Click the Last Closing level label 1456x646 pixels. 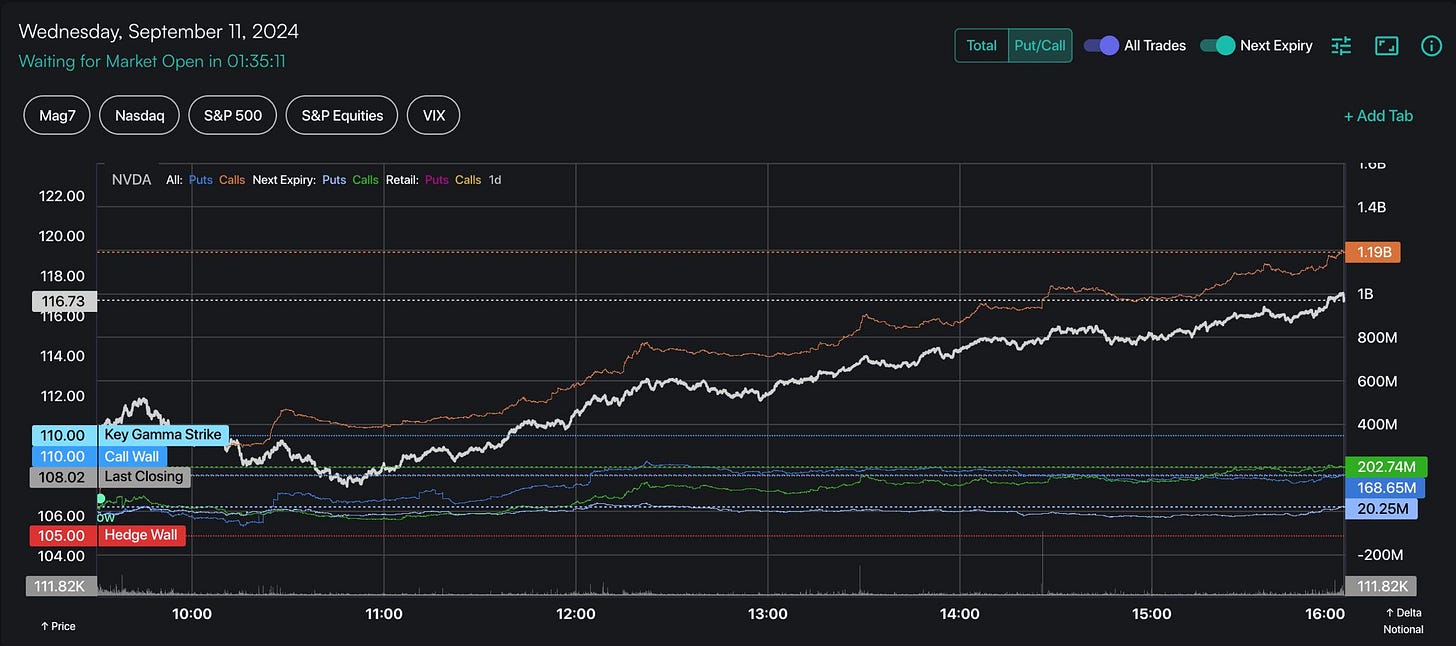(x=144, y=477)
